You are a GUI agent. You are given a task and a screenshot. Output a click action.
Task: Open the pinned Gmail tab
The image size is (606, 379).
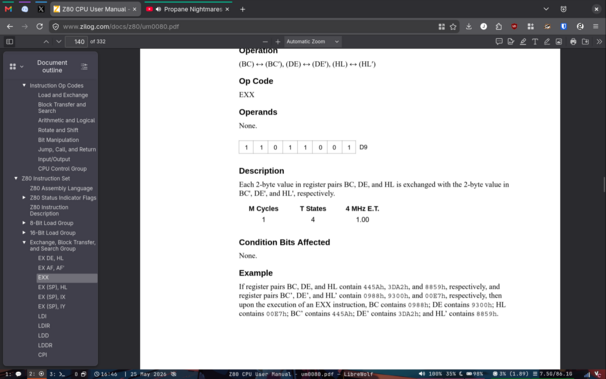click(8, 9)
